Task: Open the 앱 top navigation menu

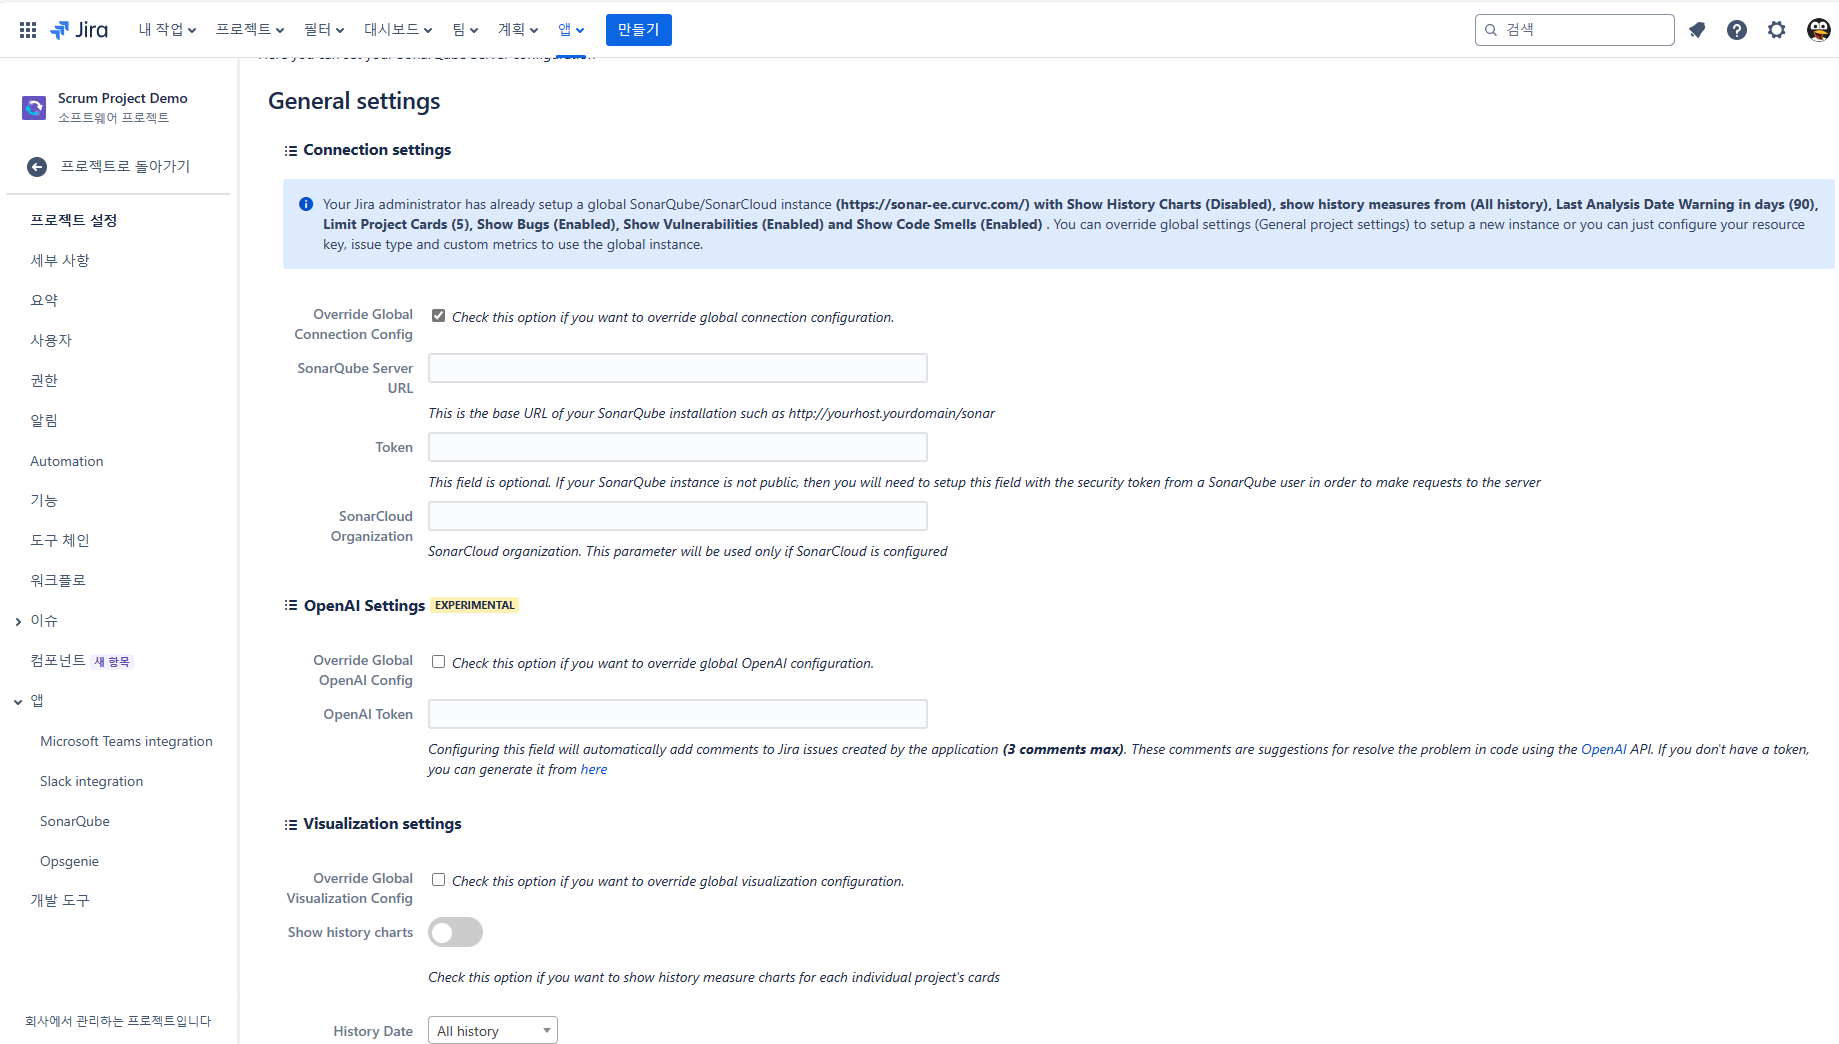Action: (571, 30)
